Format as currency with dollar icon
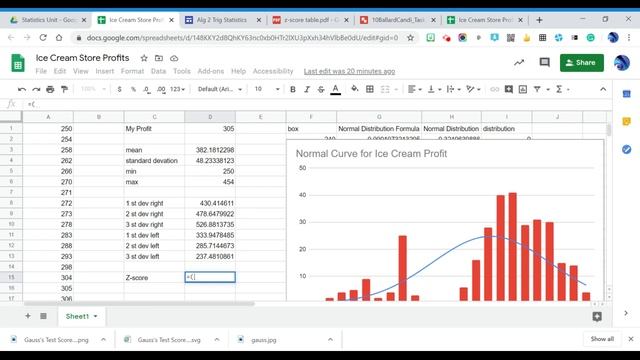The height and width of the screenshot is (360, 640). tap(119, 89)
